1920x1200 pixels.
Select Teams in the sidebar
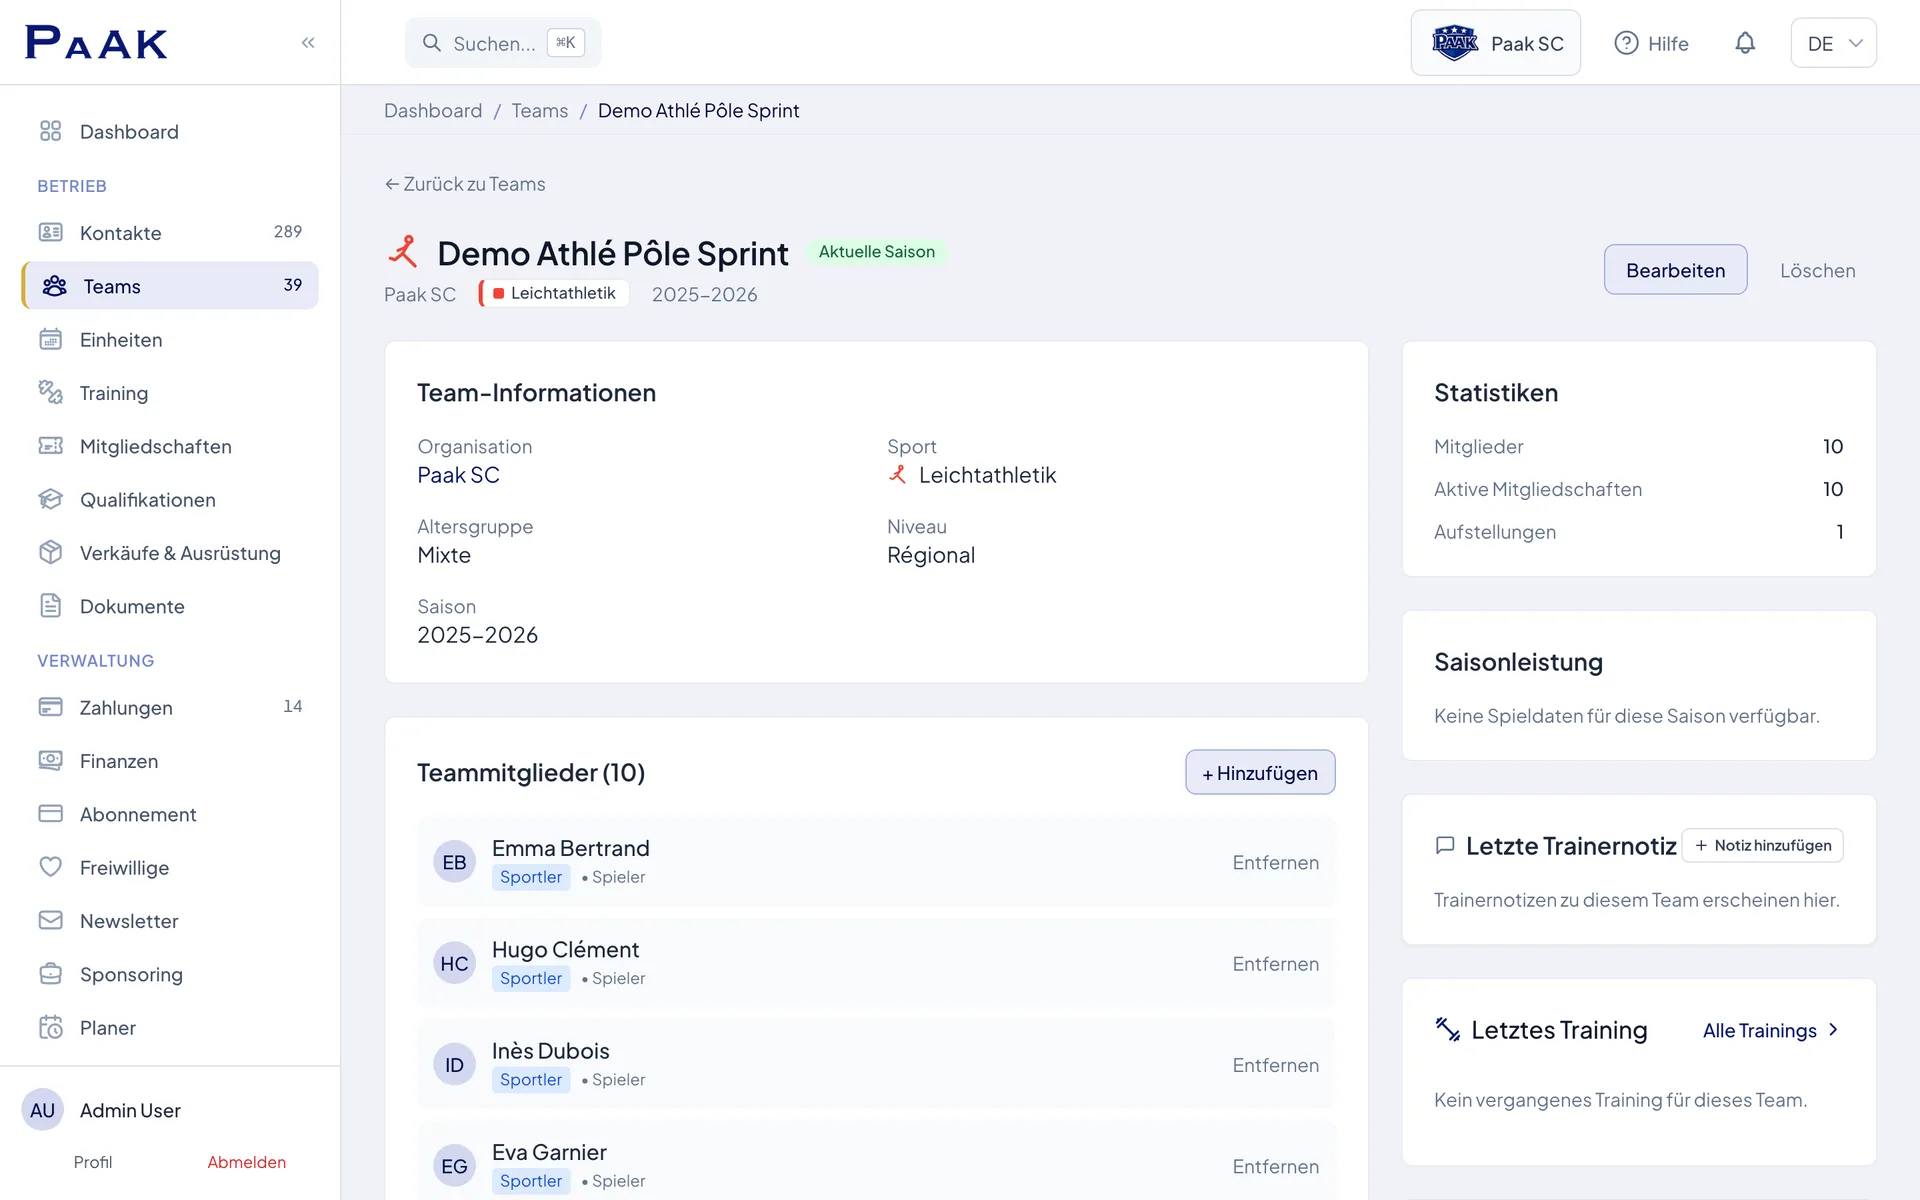point(170,286)
